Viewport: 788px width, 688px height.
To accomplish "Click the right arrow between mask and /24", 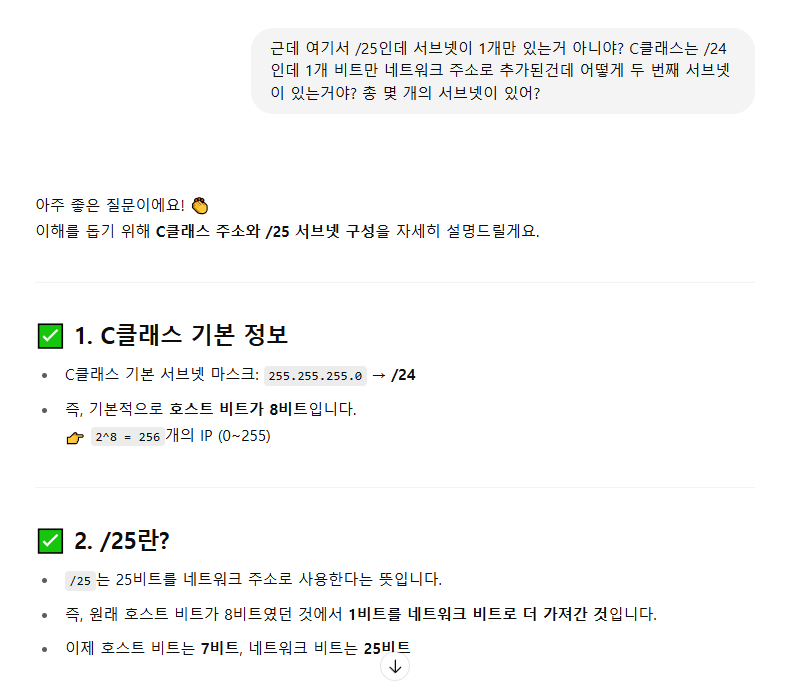I will click(379, 375).
